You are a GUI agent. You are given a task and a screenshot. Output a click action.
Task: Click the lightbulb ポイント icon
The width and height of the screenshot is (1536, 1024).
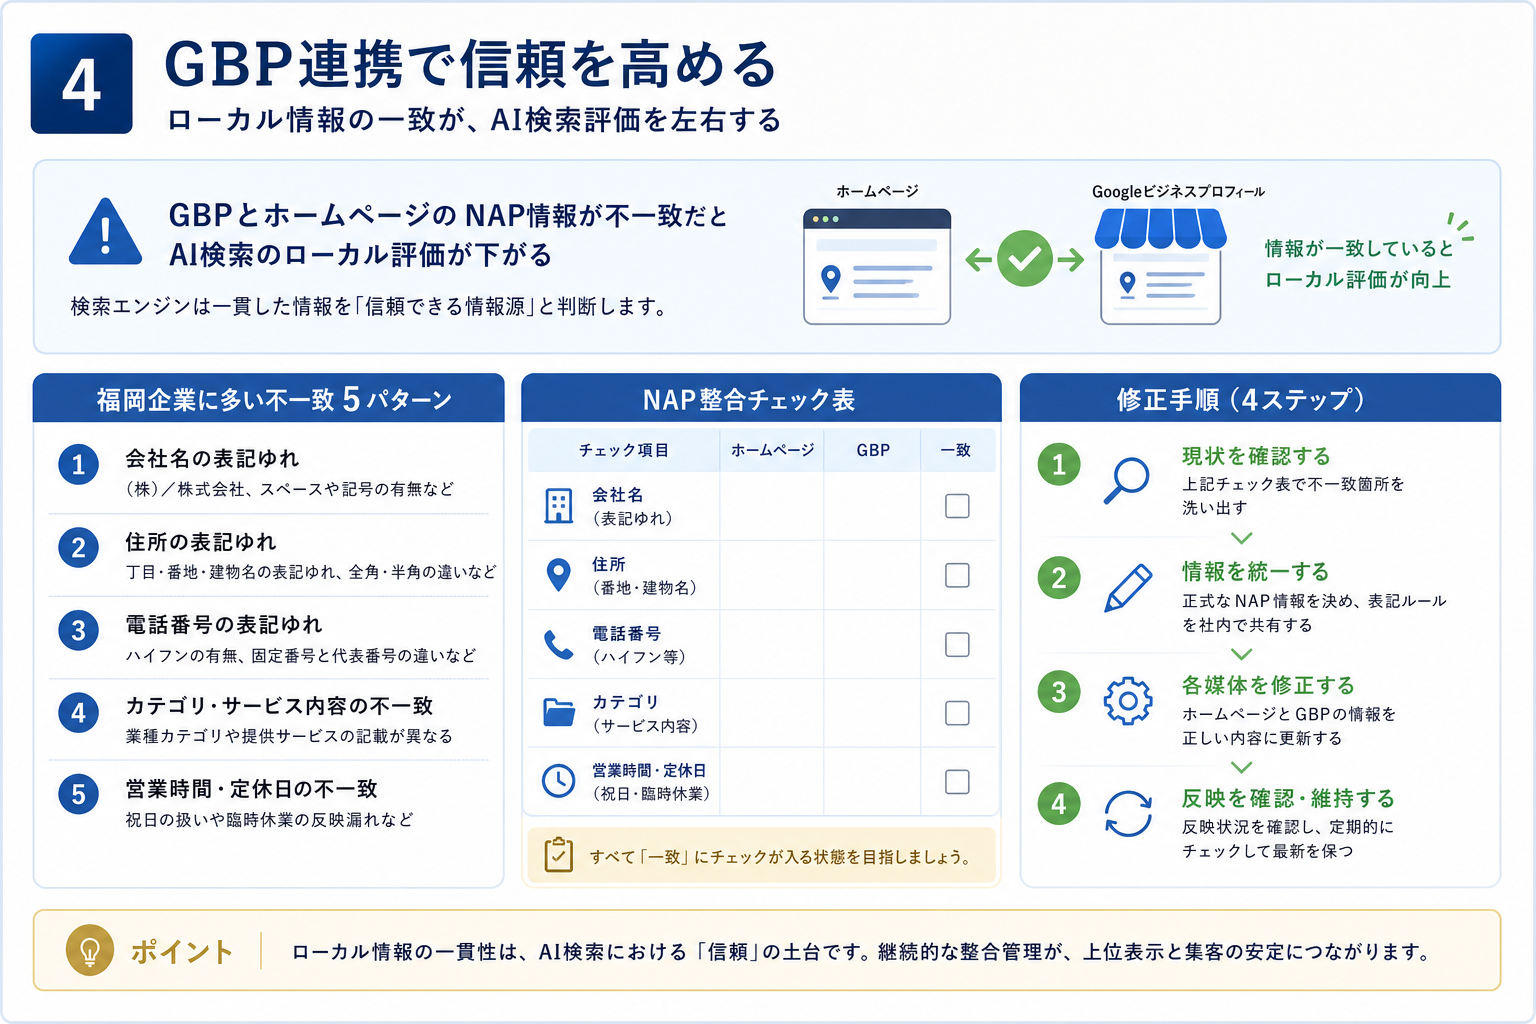pos(90,950)
